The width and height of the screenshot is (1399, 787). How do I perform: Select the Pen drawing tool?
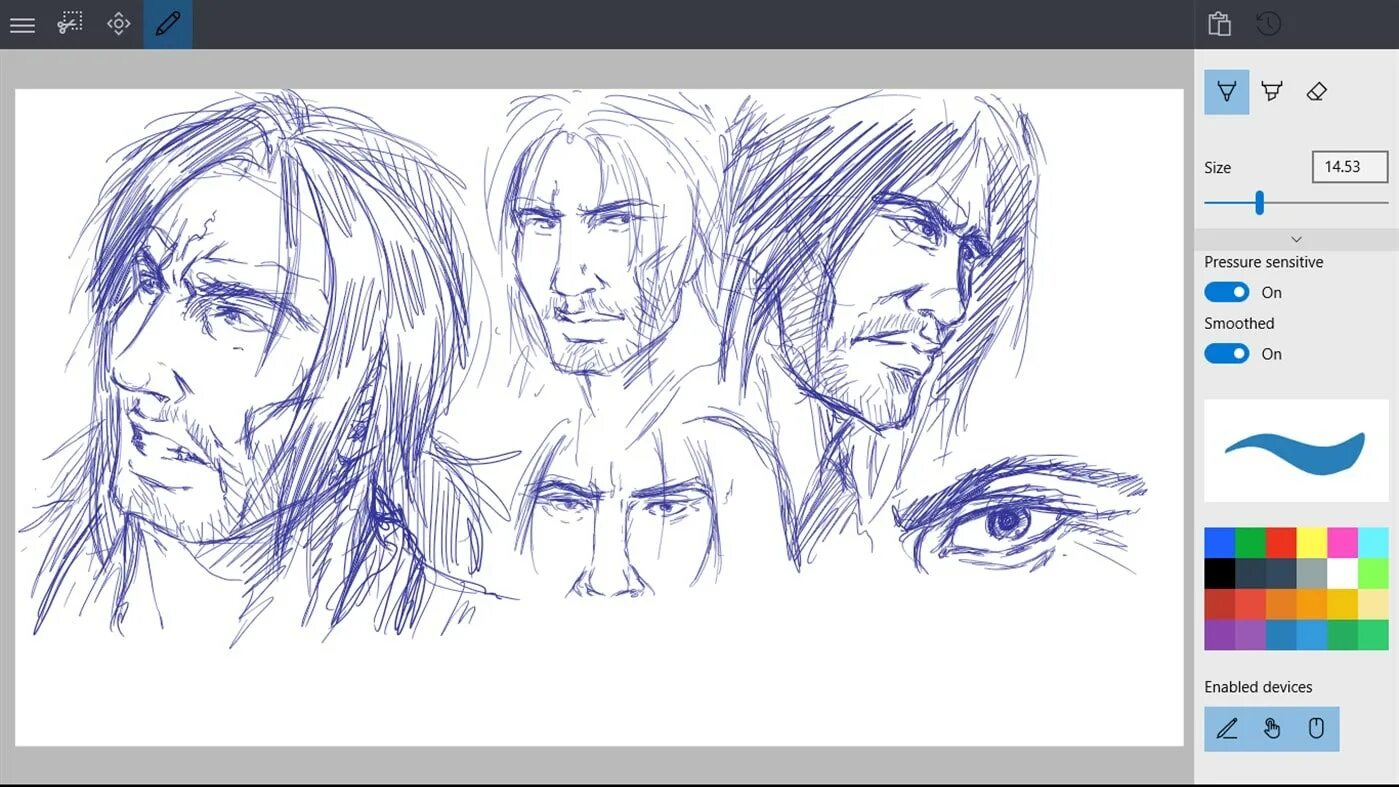point(1226,91)
